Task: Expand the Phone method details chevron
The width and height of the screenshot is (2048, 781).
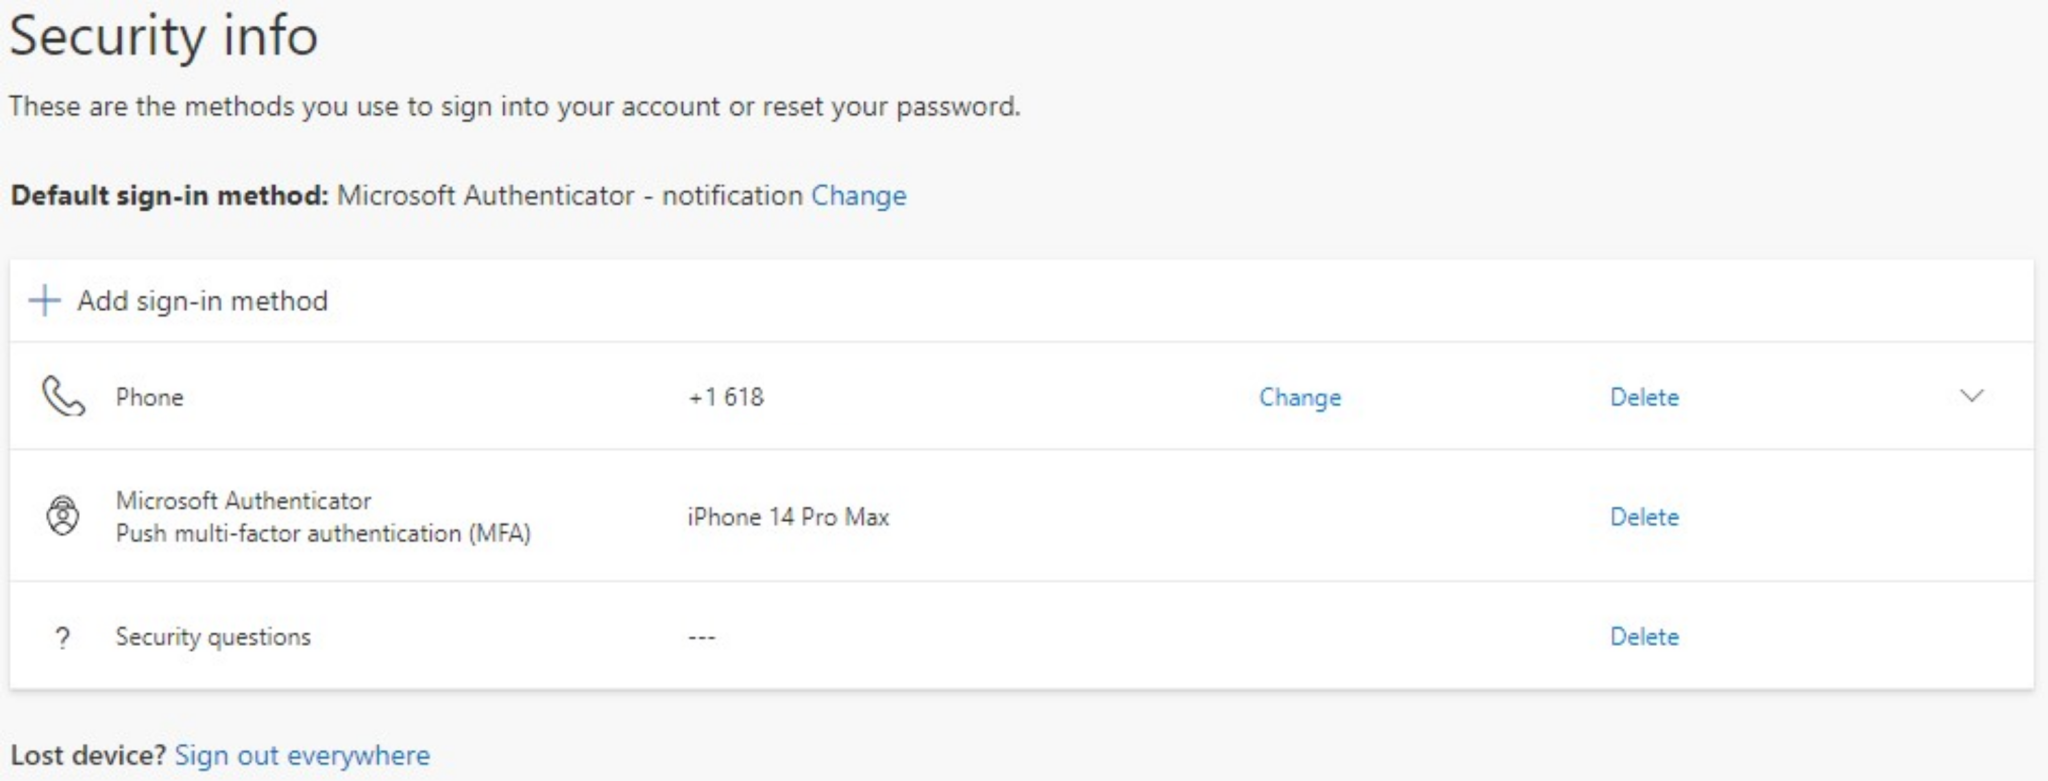Action: click(1970, 396)
